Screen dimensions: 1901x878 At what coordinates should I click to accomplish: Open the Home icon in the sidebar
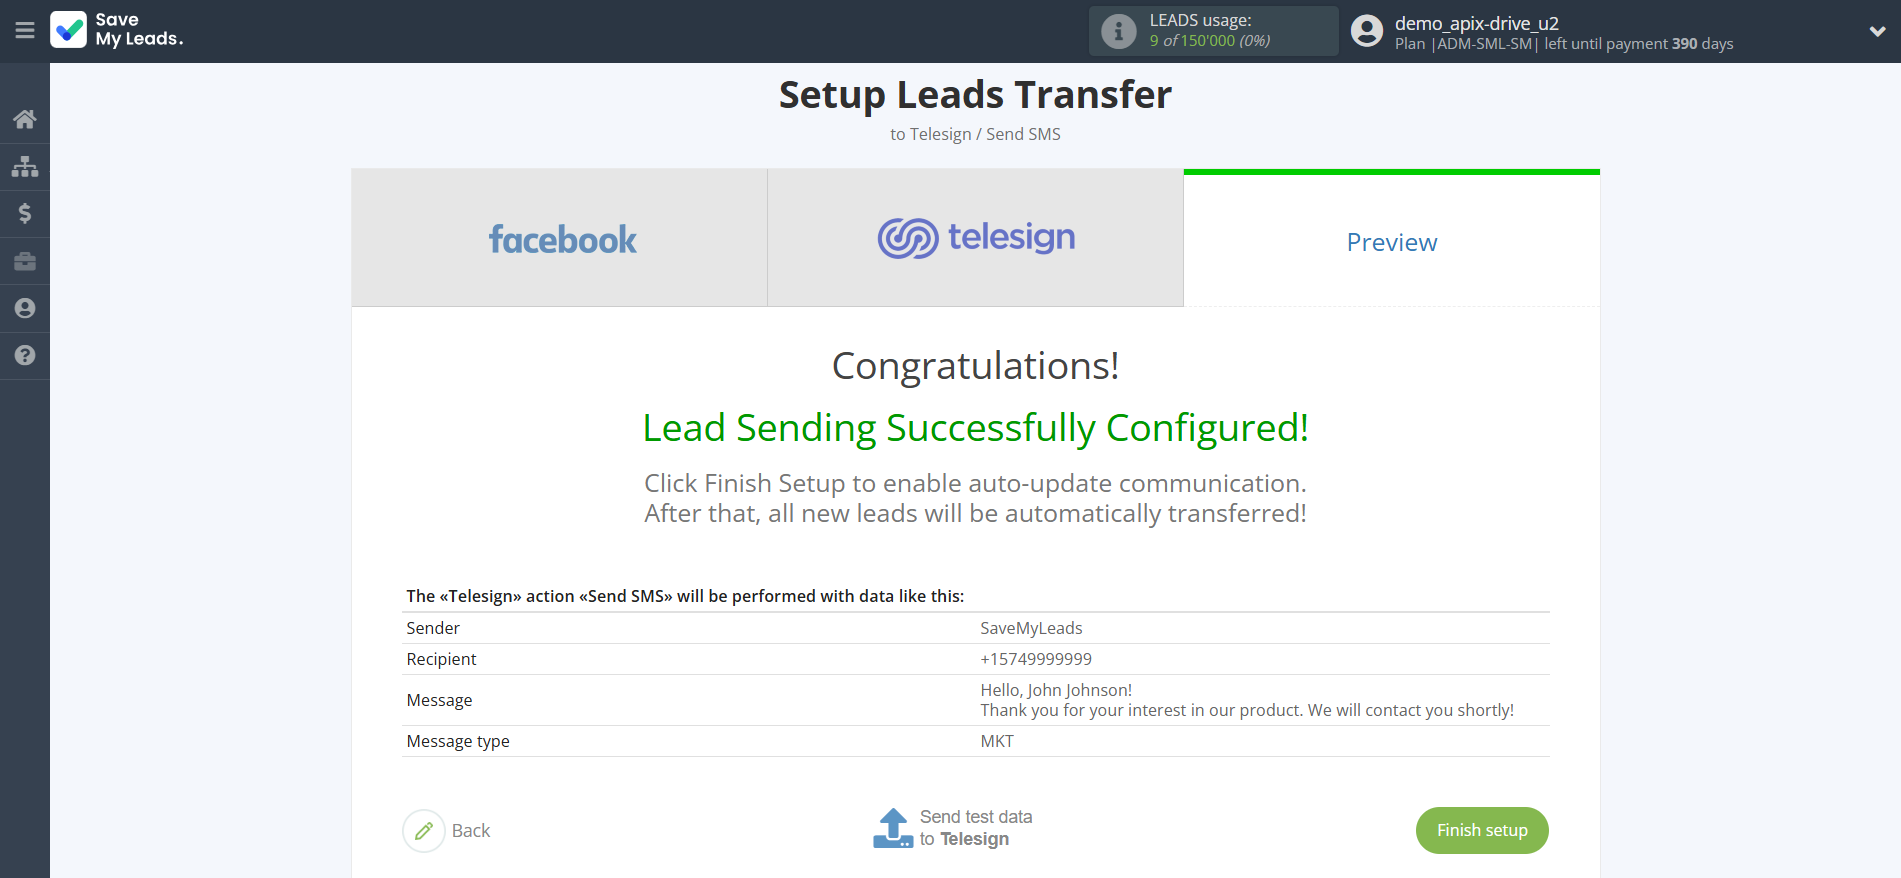24,118
